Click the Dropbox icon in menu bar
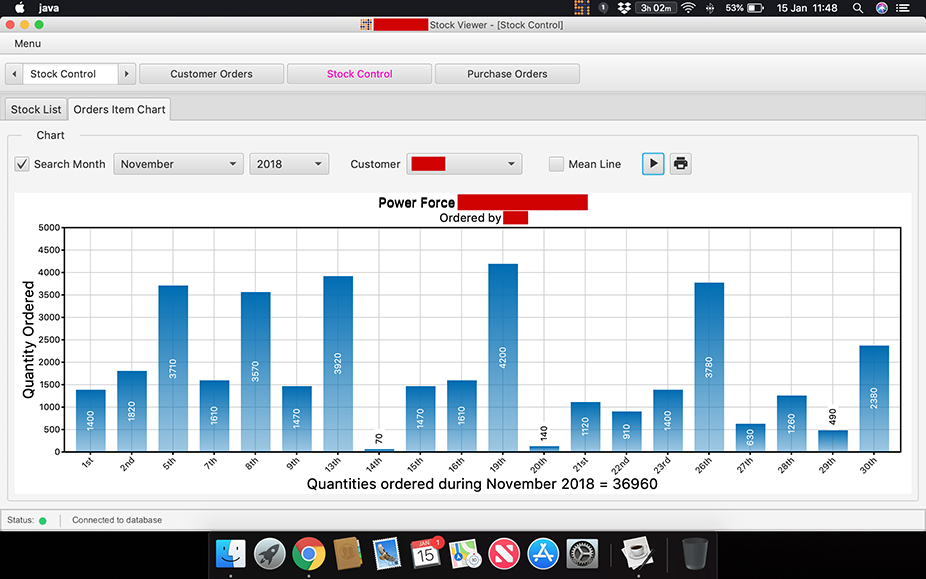Viewport: 926px width, 579px height. click(x=624, y=8)
